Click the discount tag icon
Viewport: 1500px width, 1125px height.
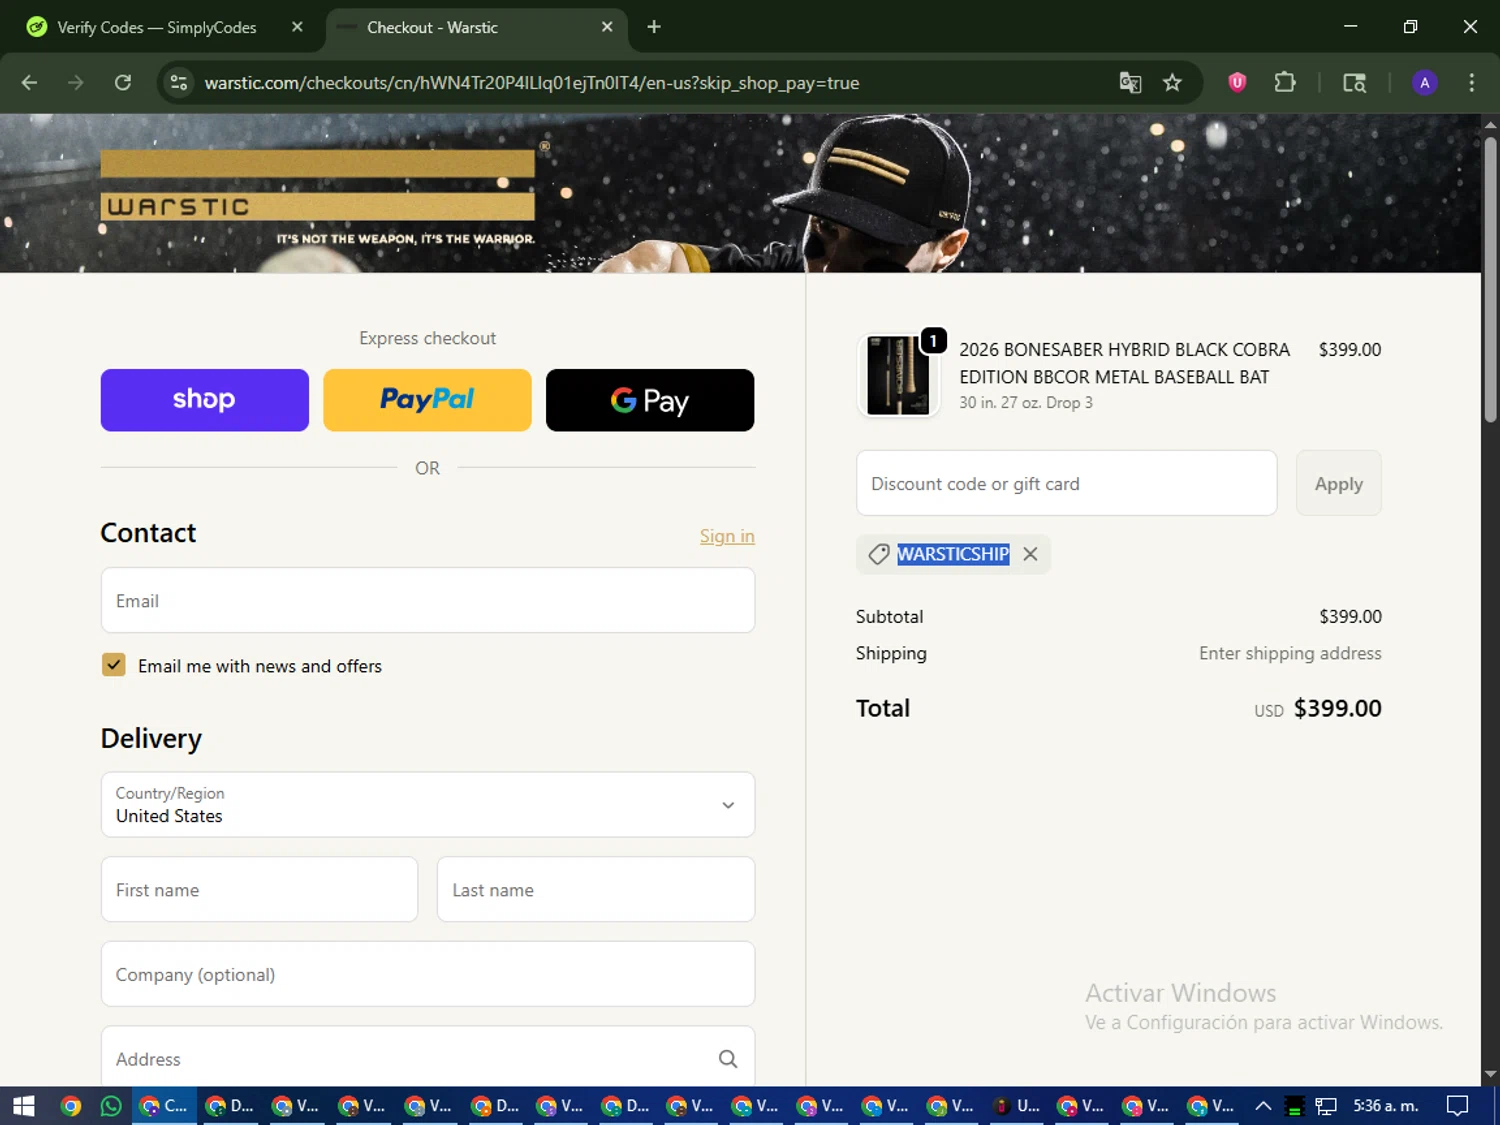pyautogui.click(x=878, y=554)
